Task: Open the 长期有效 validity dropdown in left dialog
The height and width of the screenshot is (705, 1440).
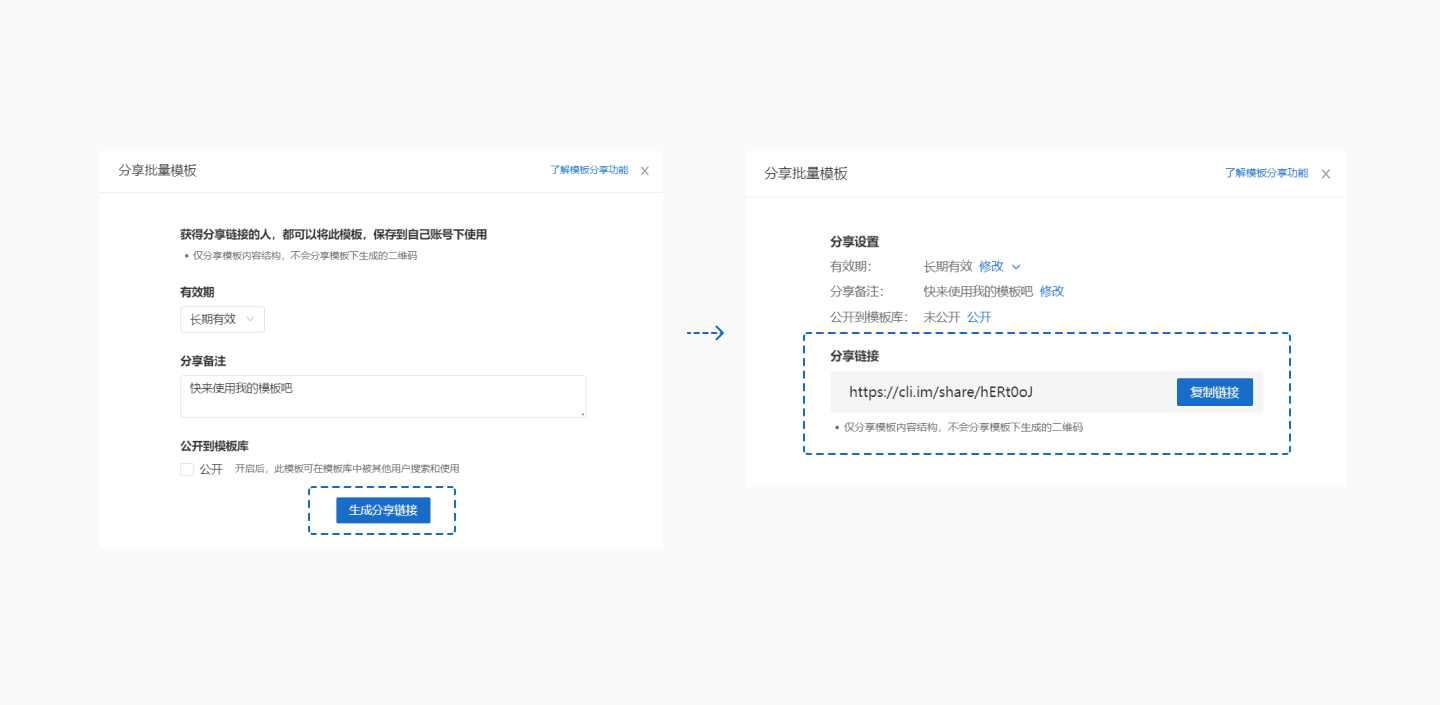Action: click(x=222, y=320)
